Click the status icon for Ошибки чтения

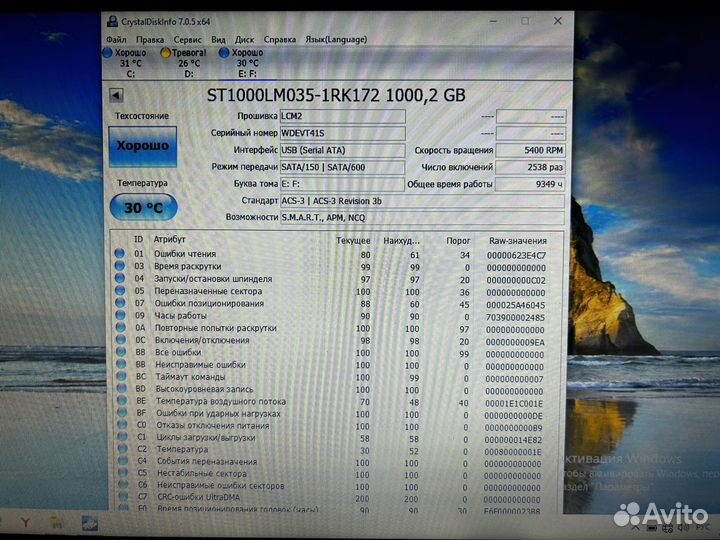point(119,253)
